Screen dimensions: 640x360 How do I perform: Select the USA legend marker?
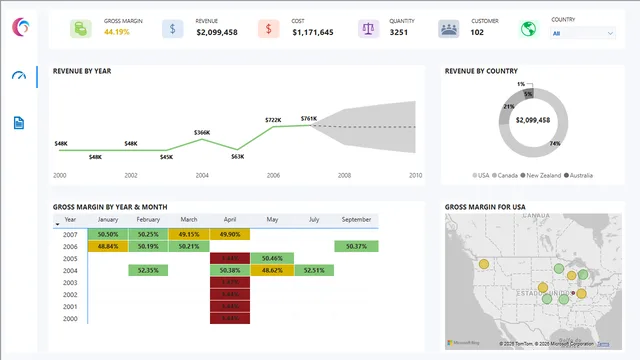475,176
